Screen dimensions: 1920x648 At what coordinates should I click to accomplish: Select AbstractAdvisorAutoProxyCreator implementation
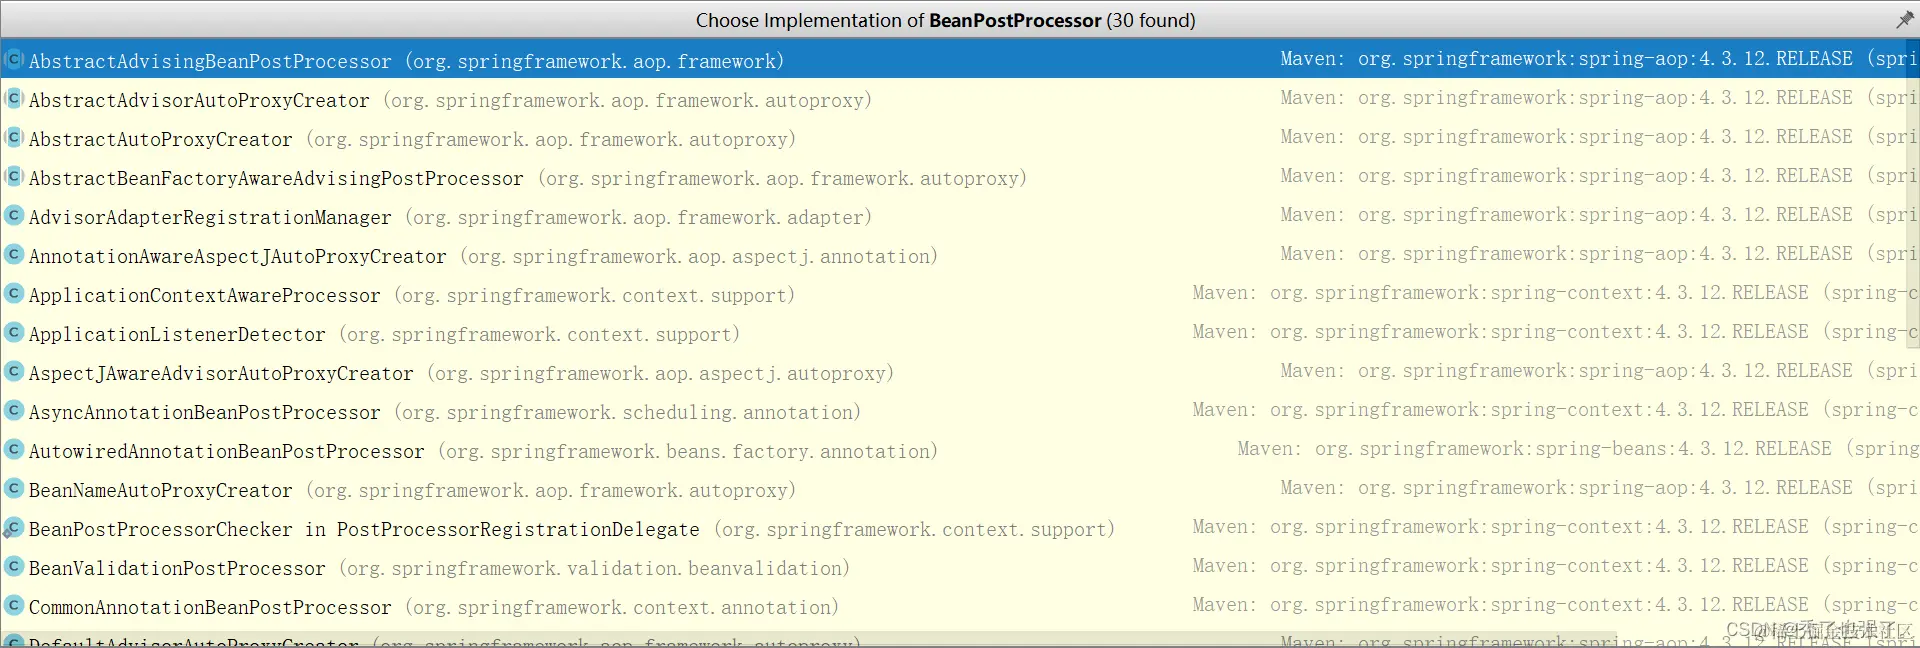point(199,100)
